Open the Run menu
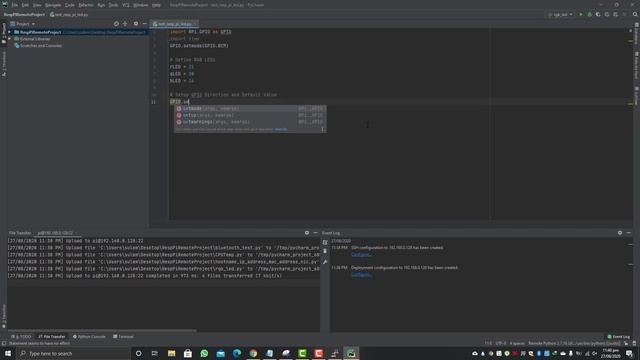The height and width of the screenshot is (360, 640). [101, 5]
